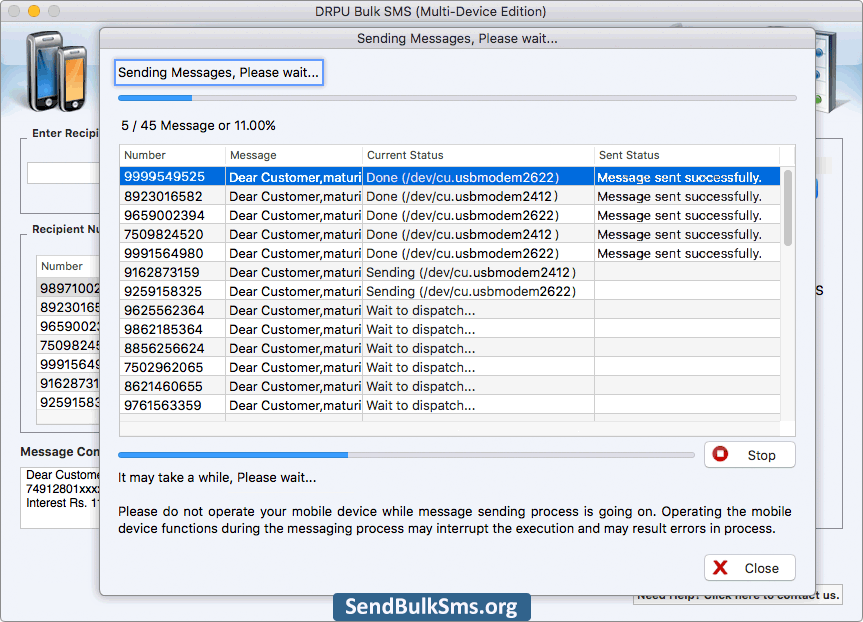Select row with number 8856256624
The image size is (863, 622).
click(450, 348)
